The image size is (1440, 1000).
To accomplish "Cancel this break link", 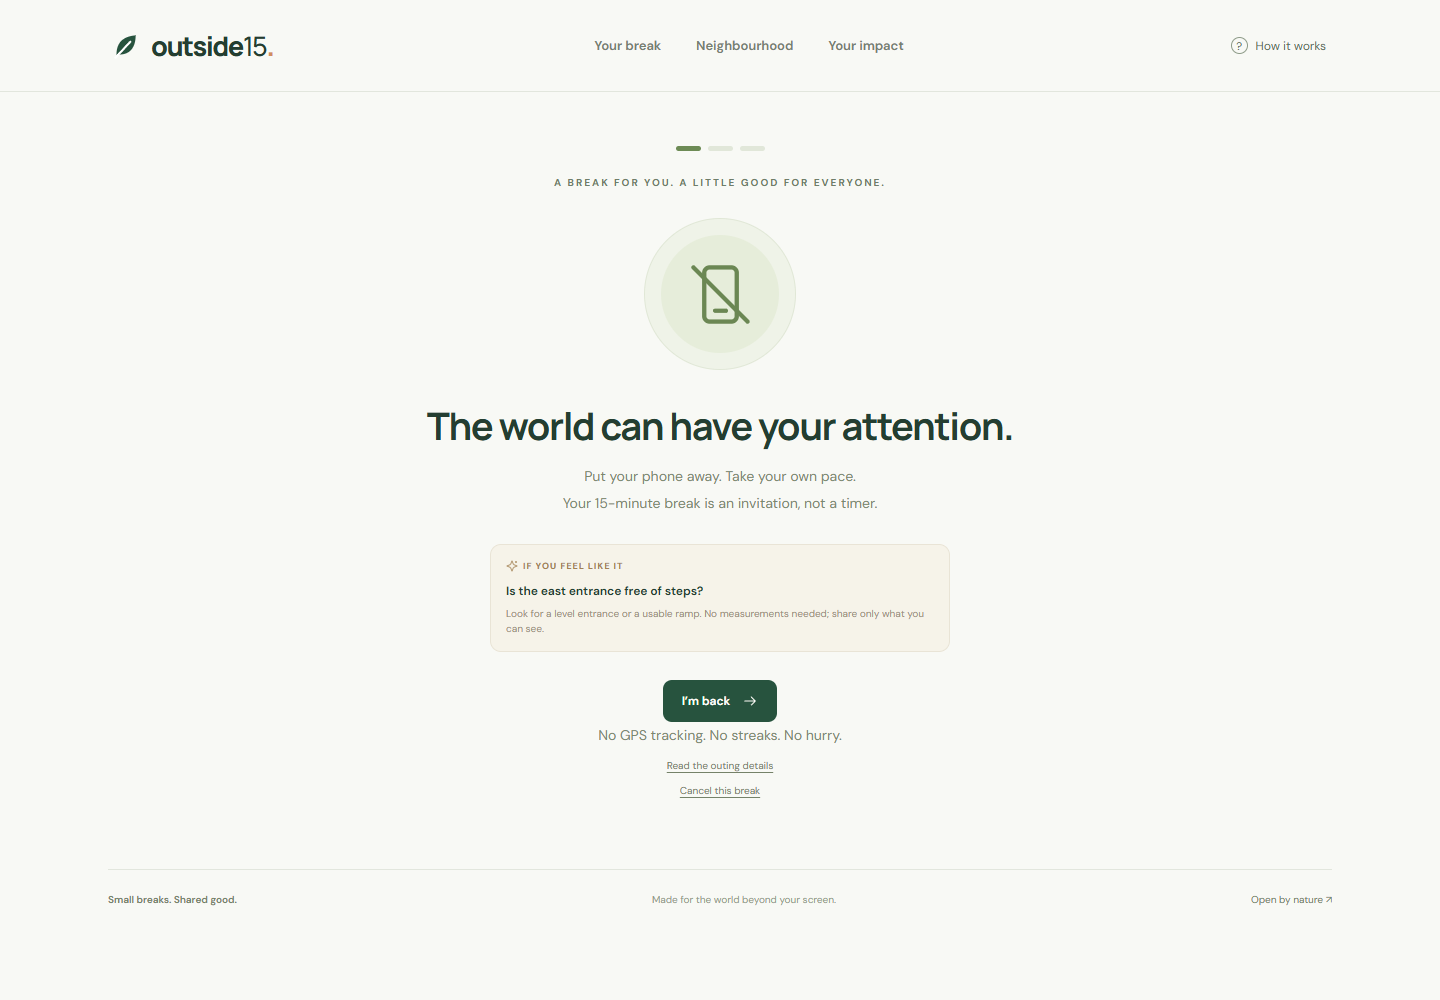I will (x=720, y=791).
